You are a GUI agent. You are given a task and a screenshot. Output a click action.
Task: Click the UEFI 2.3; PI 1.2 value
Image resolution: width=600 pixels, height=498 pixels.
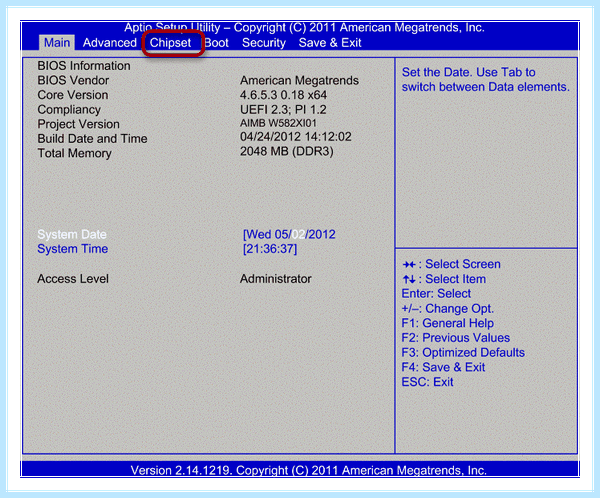283,109
